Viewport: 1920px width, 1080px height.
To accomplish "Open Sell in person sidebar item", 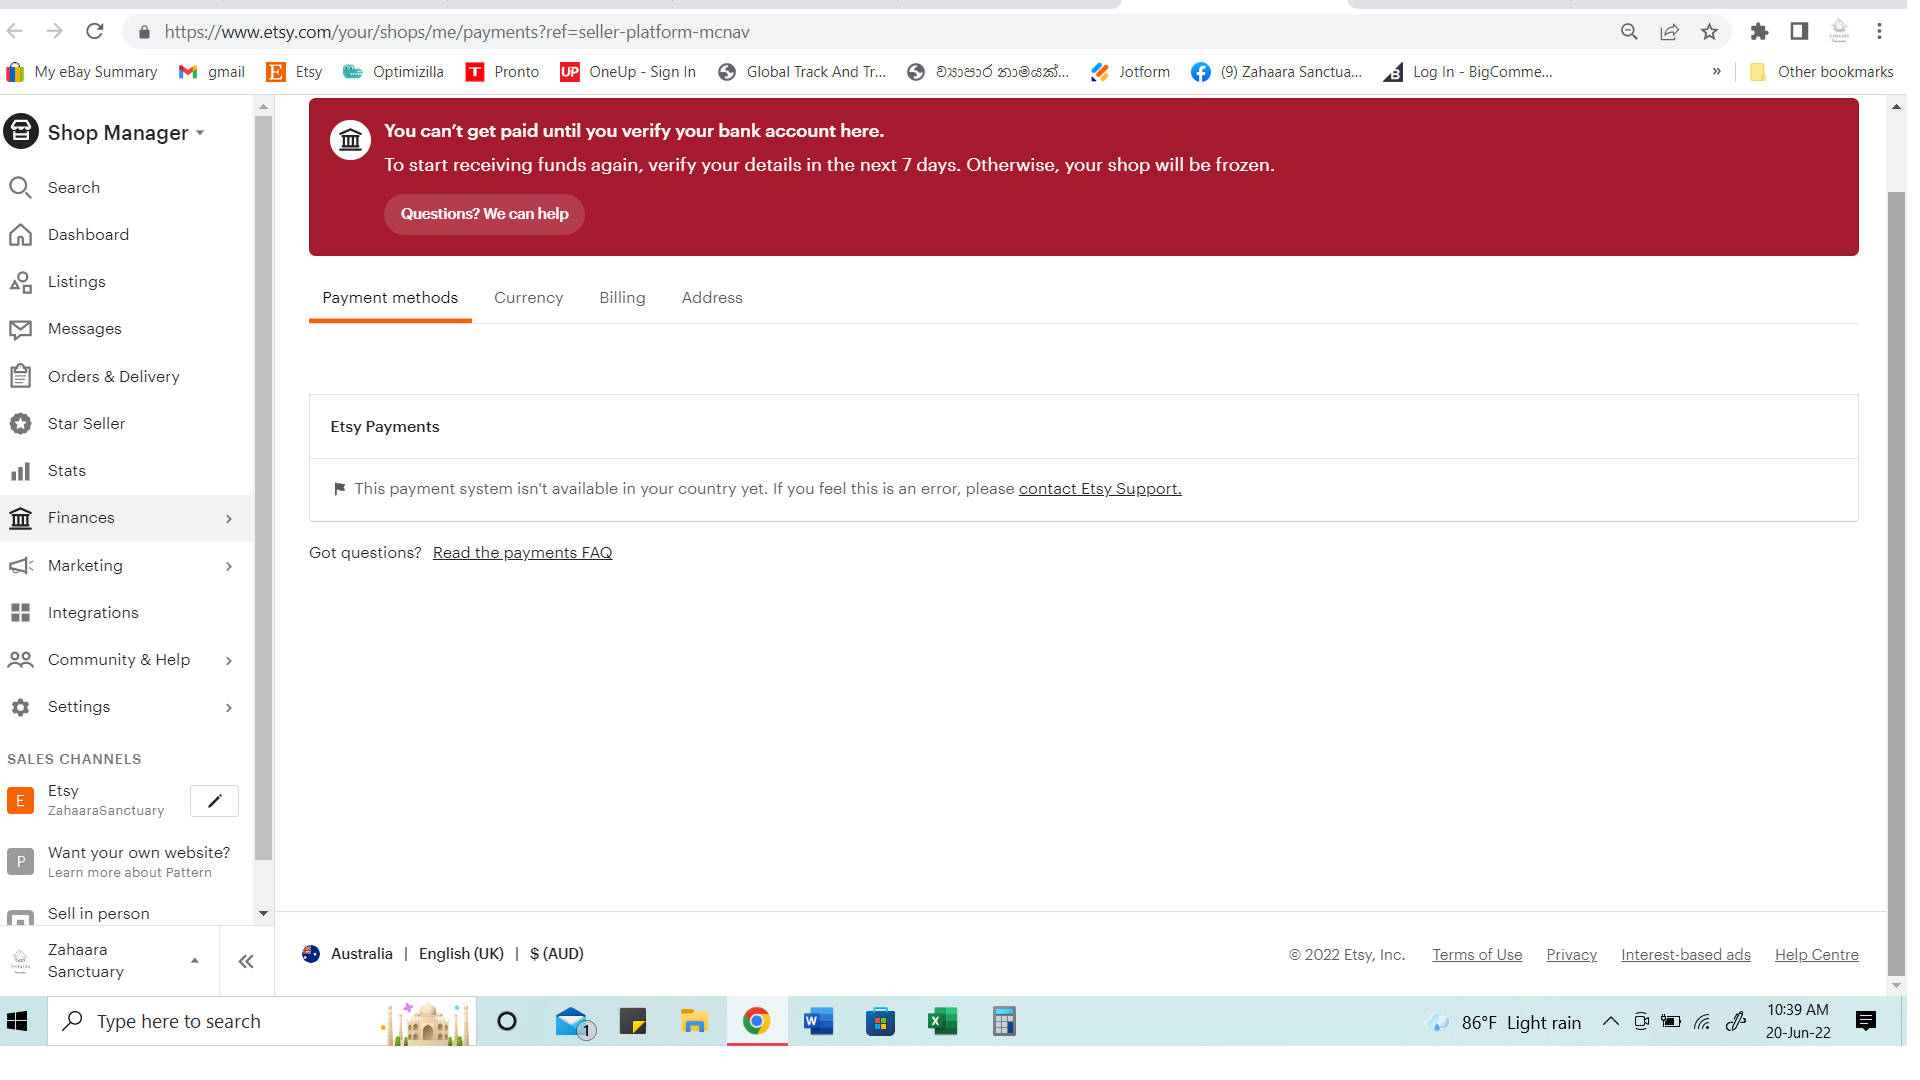I will click(x=99, y=914).
